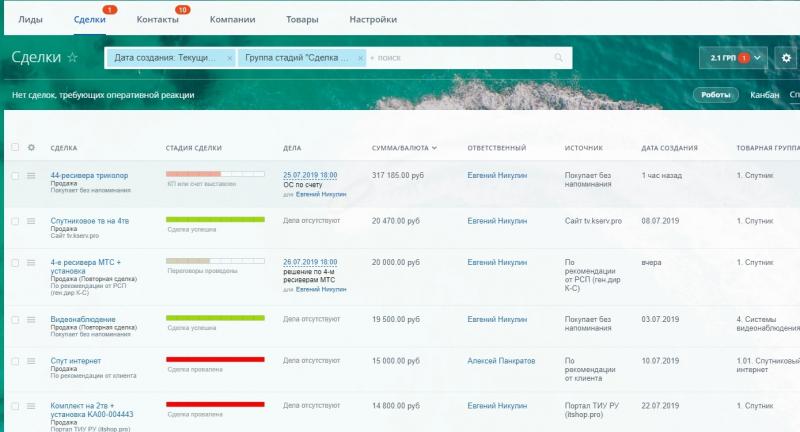Open row menu for Спутниковое тв на 4тв

click(x=31, y=221)
